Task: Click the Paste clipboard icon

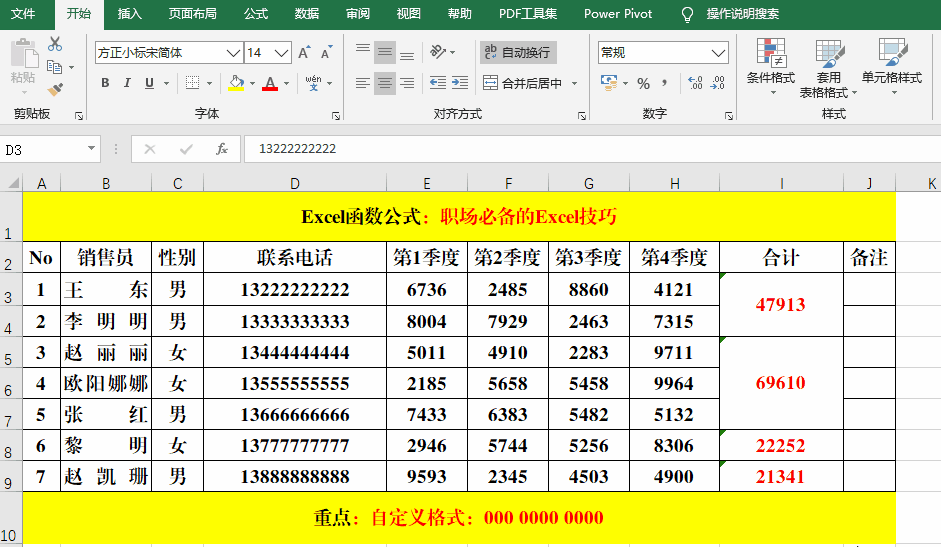Action: [23, 54]
